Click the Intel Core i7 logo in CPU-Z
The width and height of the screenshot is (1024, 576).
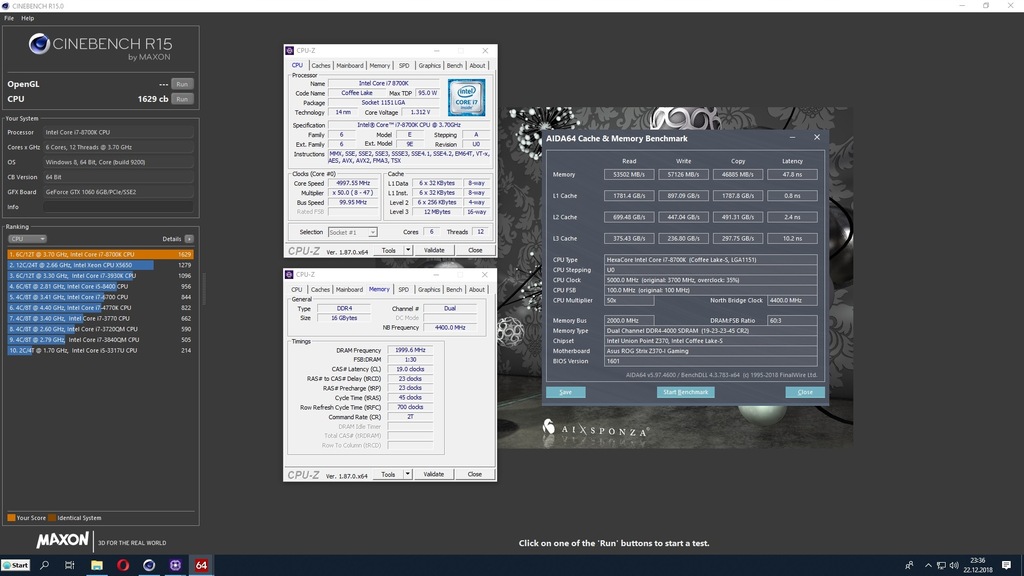click(x=466, y=98)
